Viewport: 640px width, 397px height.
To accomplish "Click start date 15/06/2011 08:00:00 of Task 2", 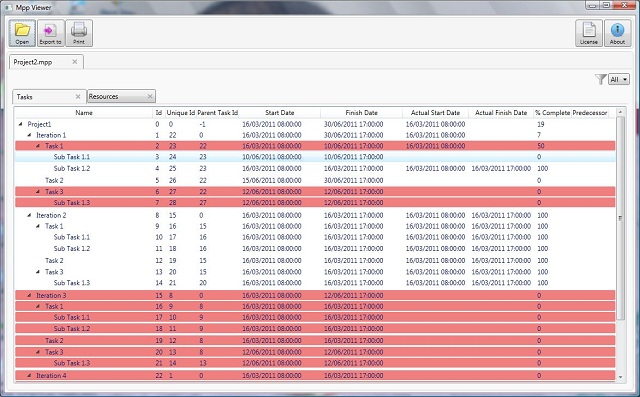I will (x=272, y=180).
